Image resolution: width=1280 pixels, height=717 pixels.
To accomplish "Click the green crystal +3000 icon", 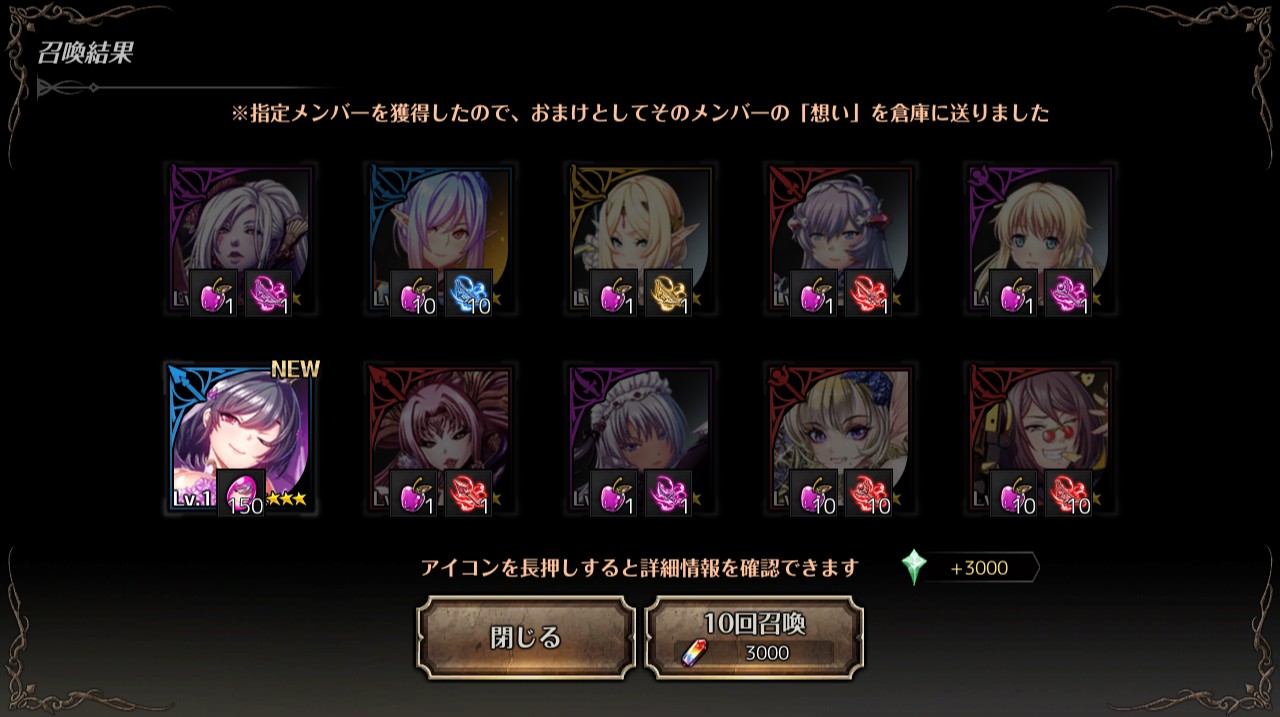I will (x=914, y=568).
